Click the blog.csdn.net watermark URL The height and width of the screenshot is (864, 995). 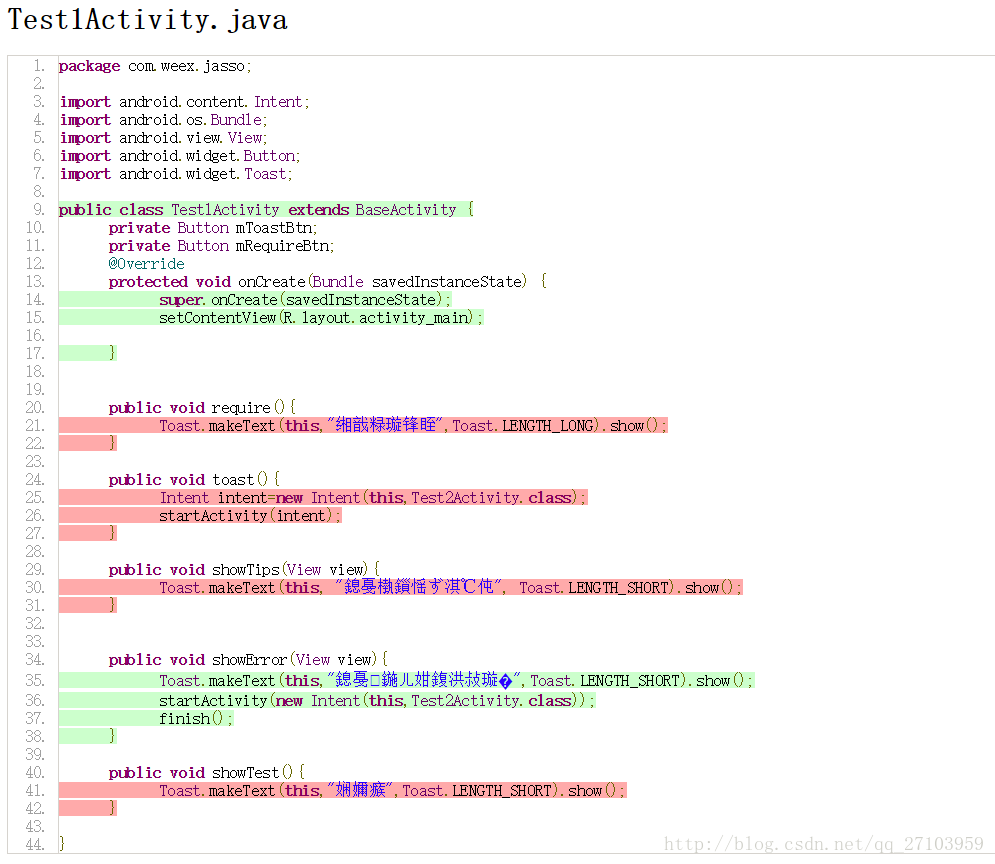click(824, 845)
